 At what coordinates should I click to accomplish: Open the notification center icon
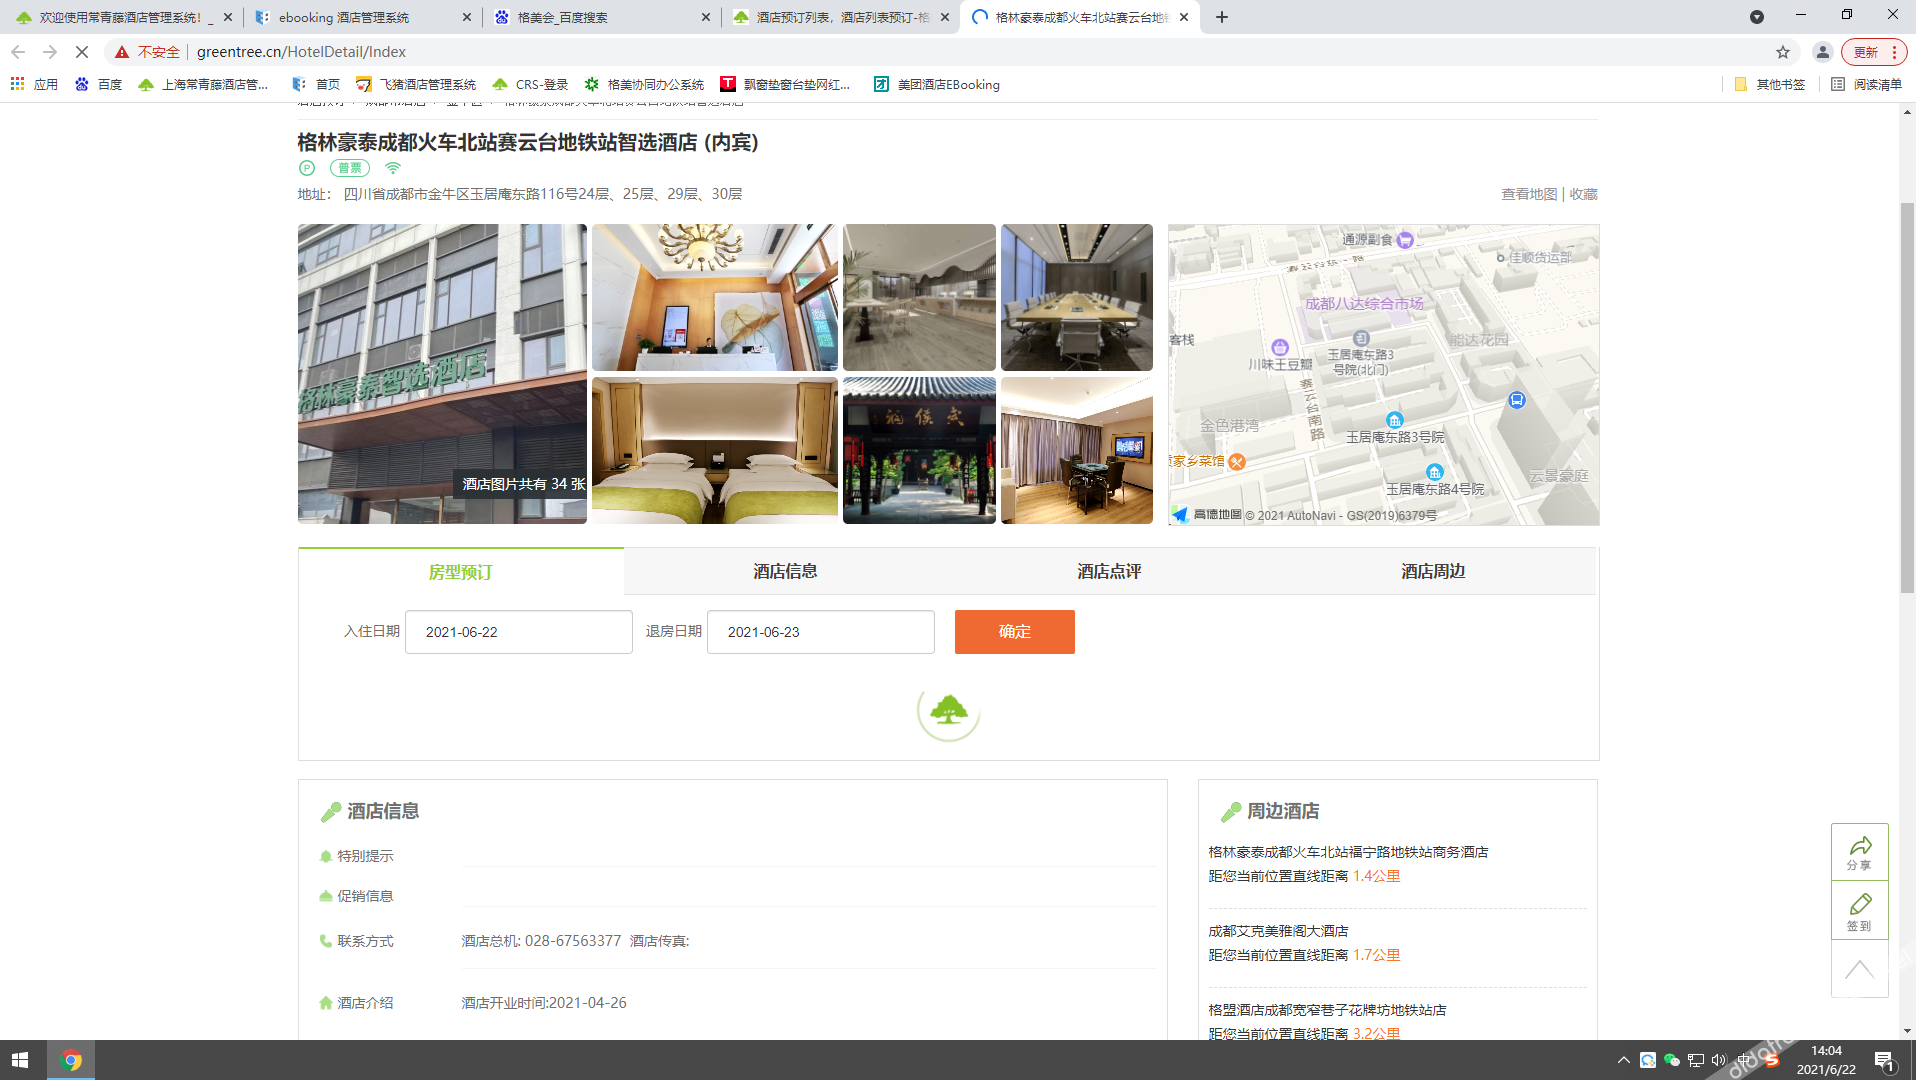[x=1884, y=1060]
